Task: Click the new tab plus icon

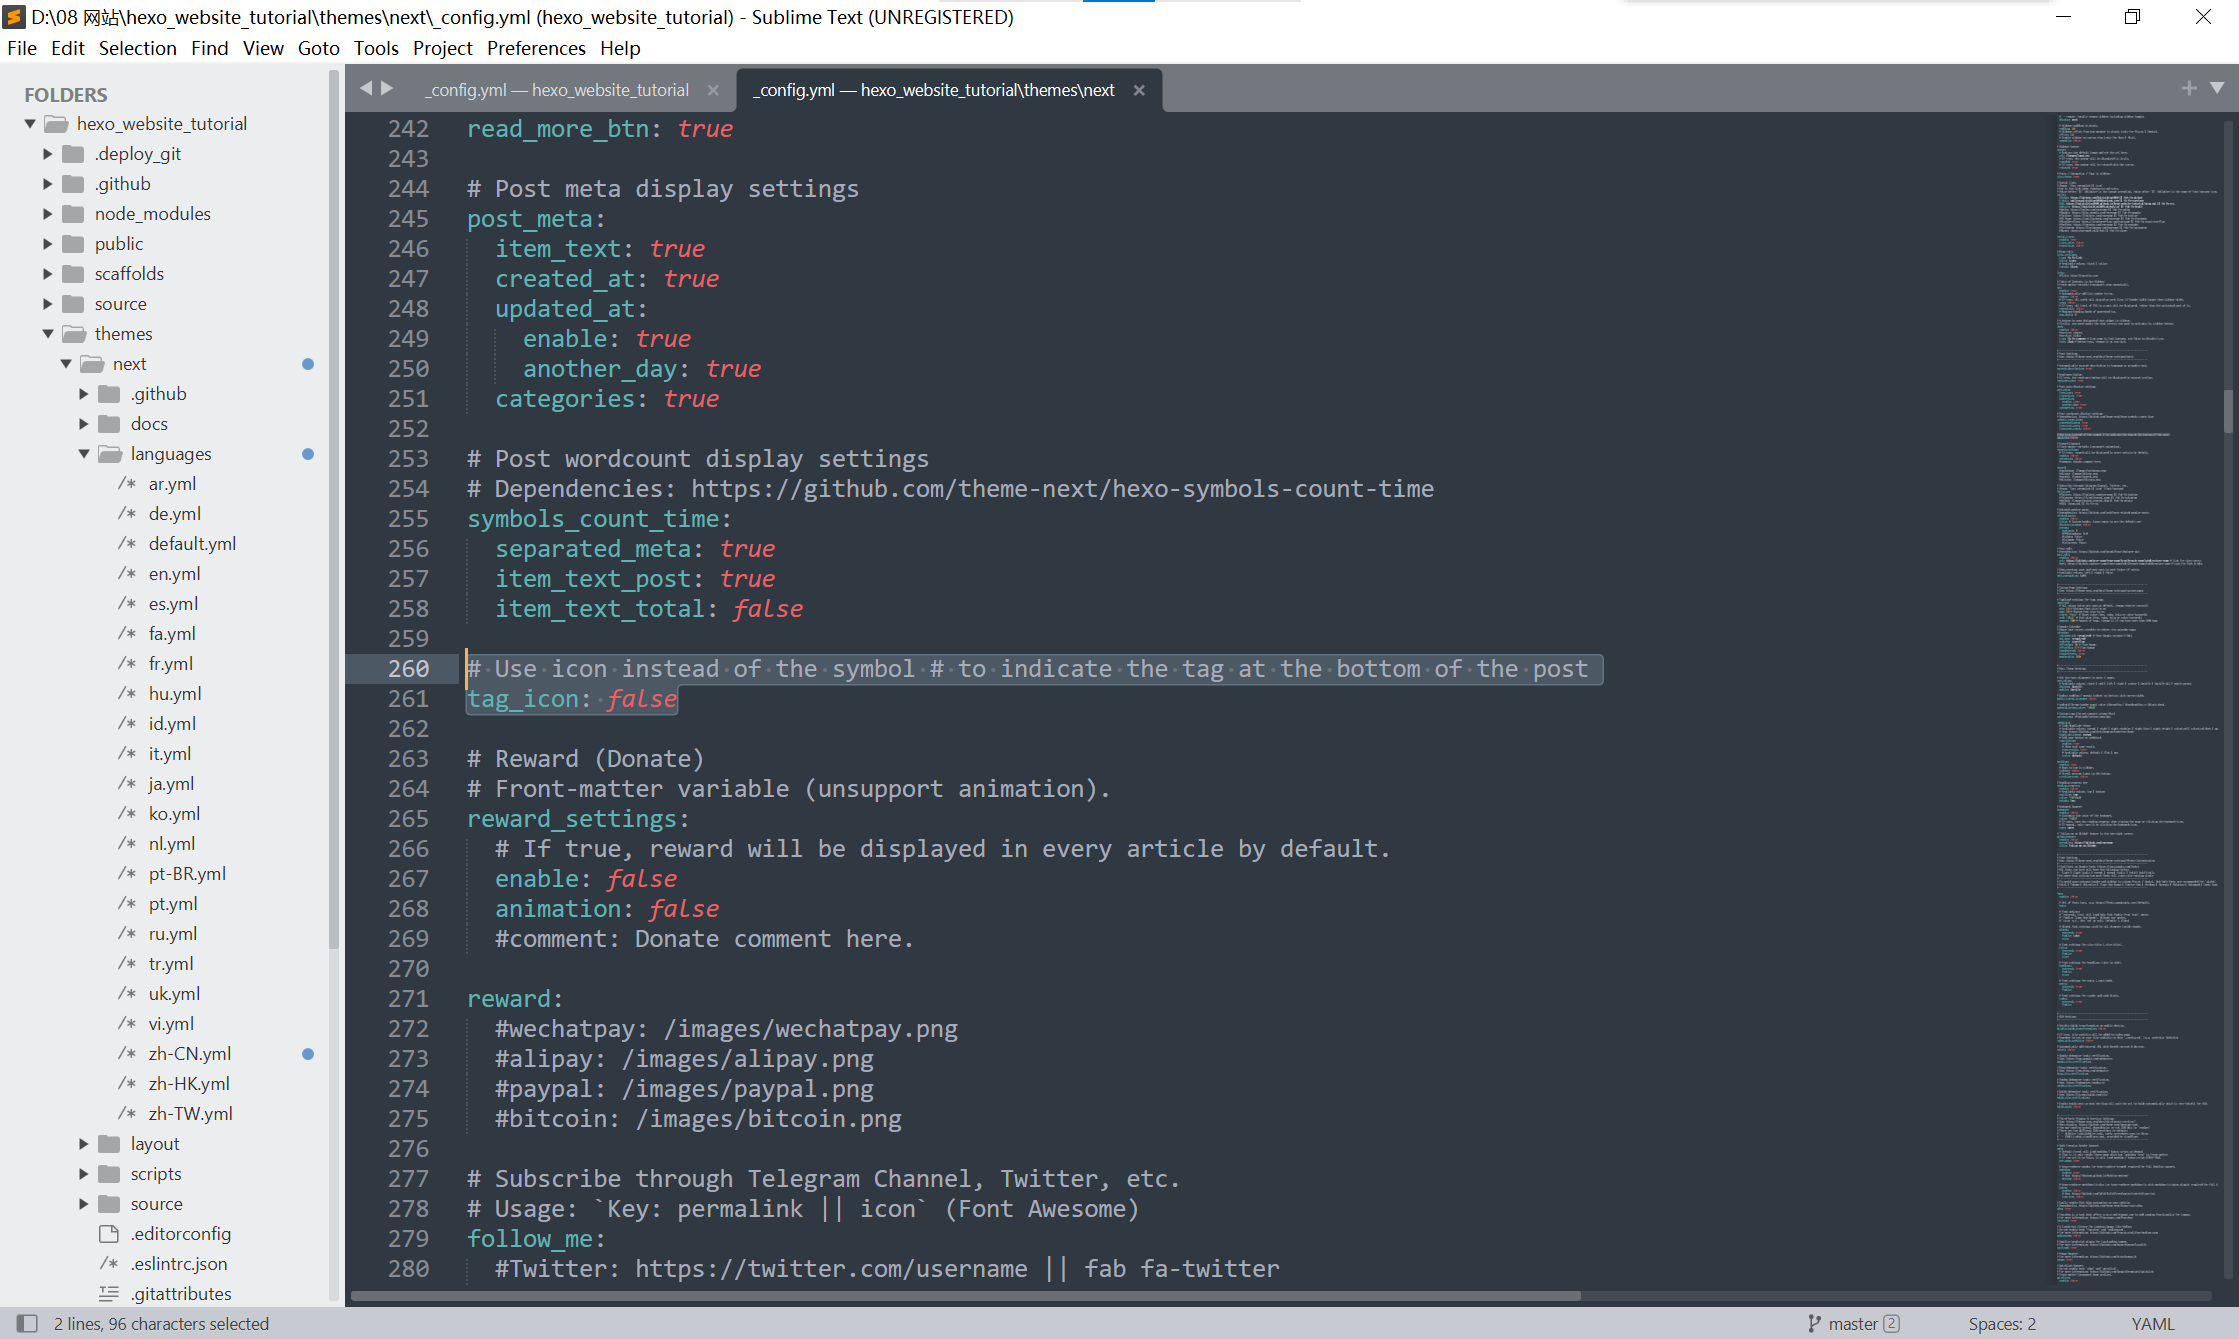Action: point(2189,88)
